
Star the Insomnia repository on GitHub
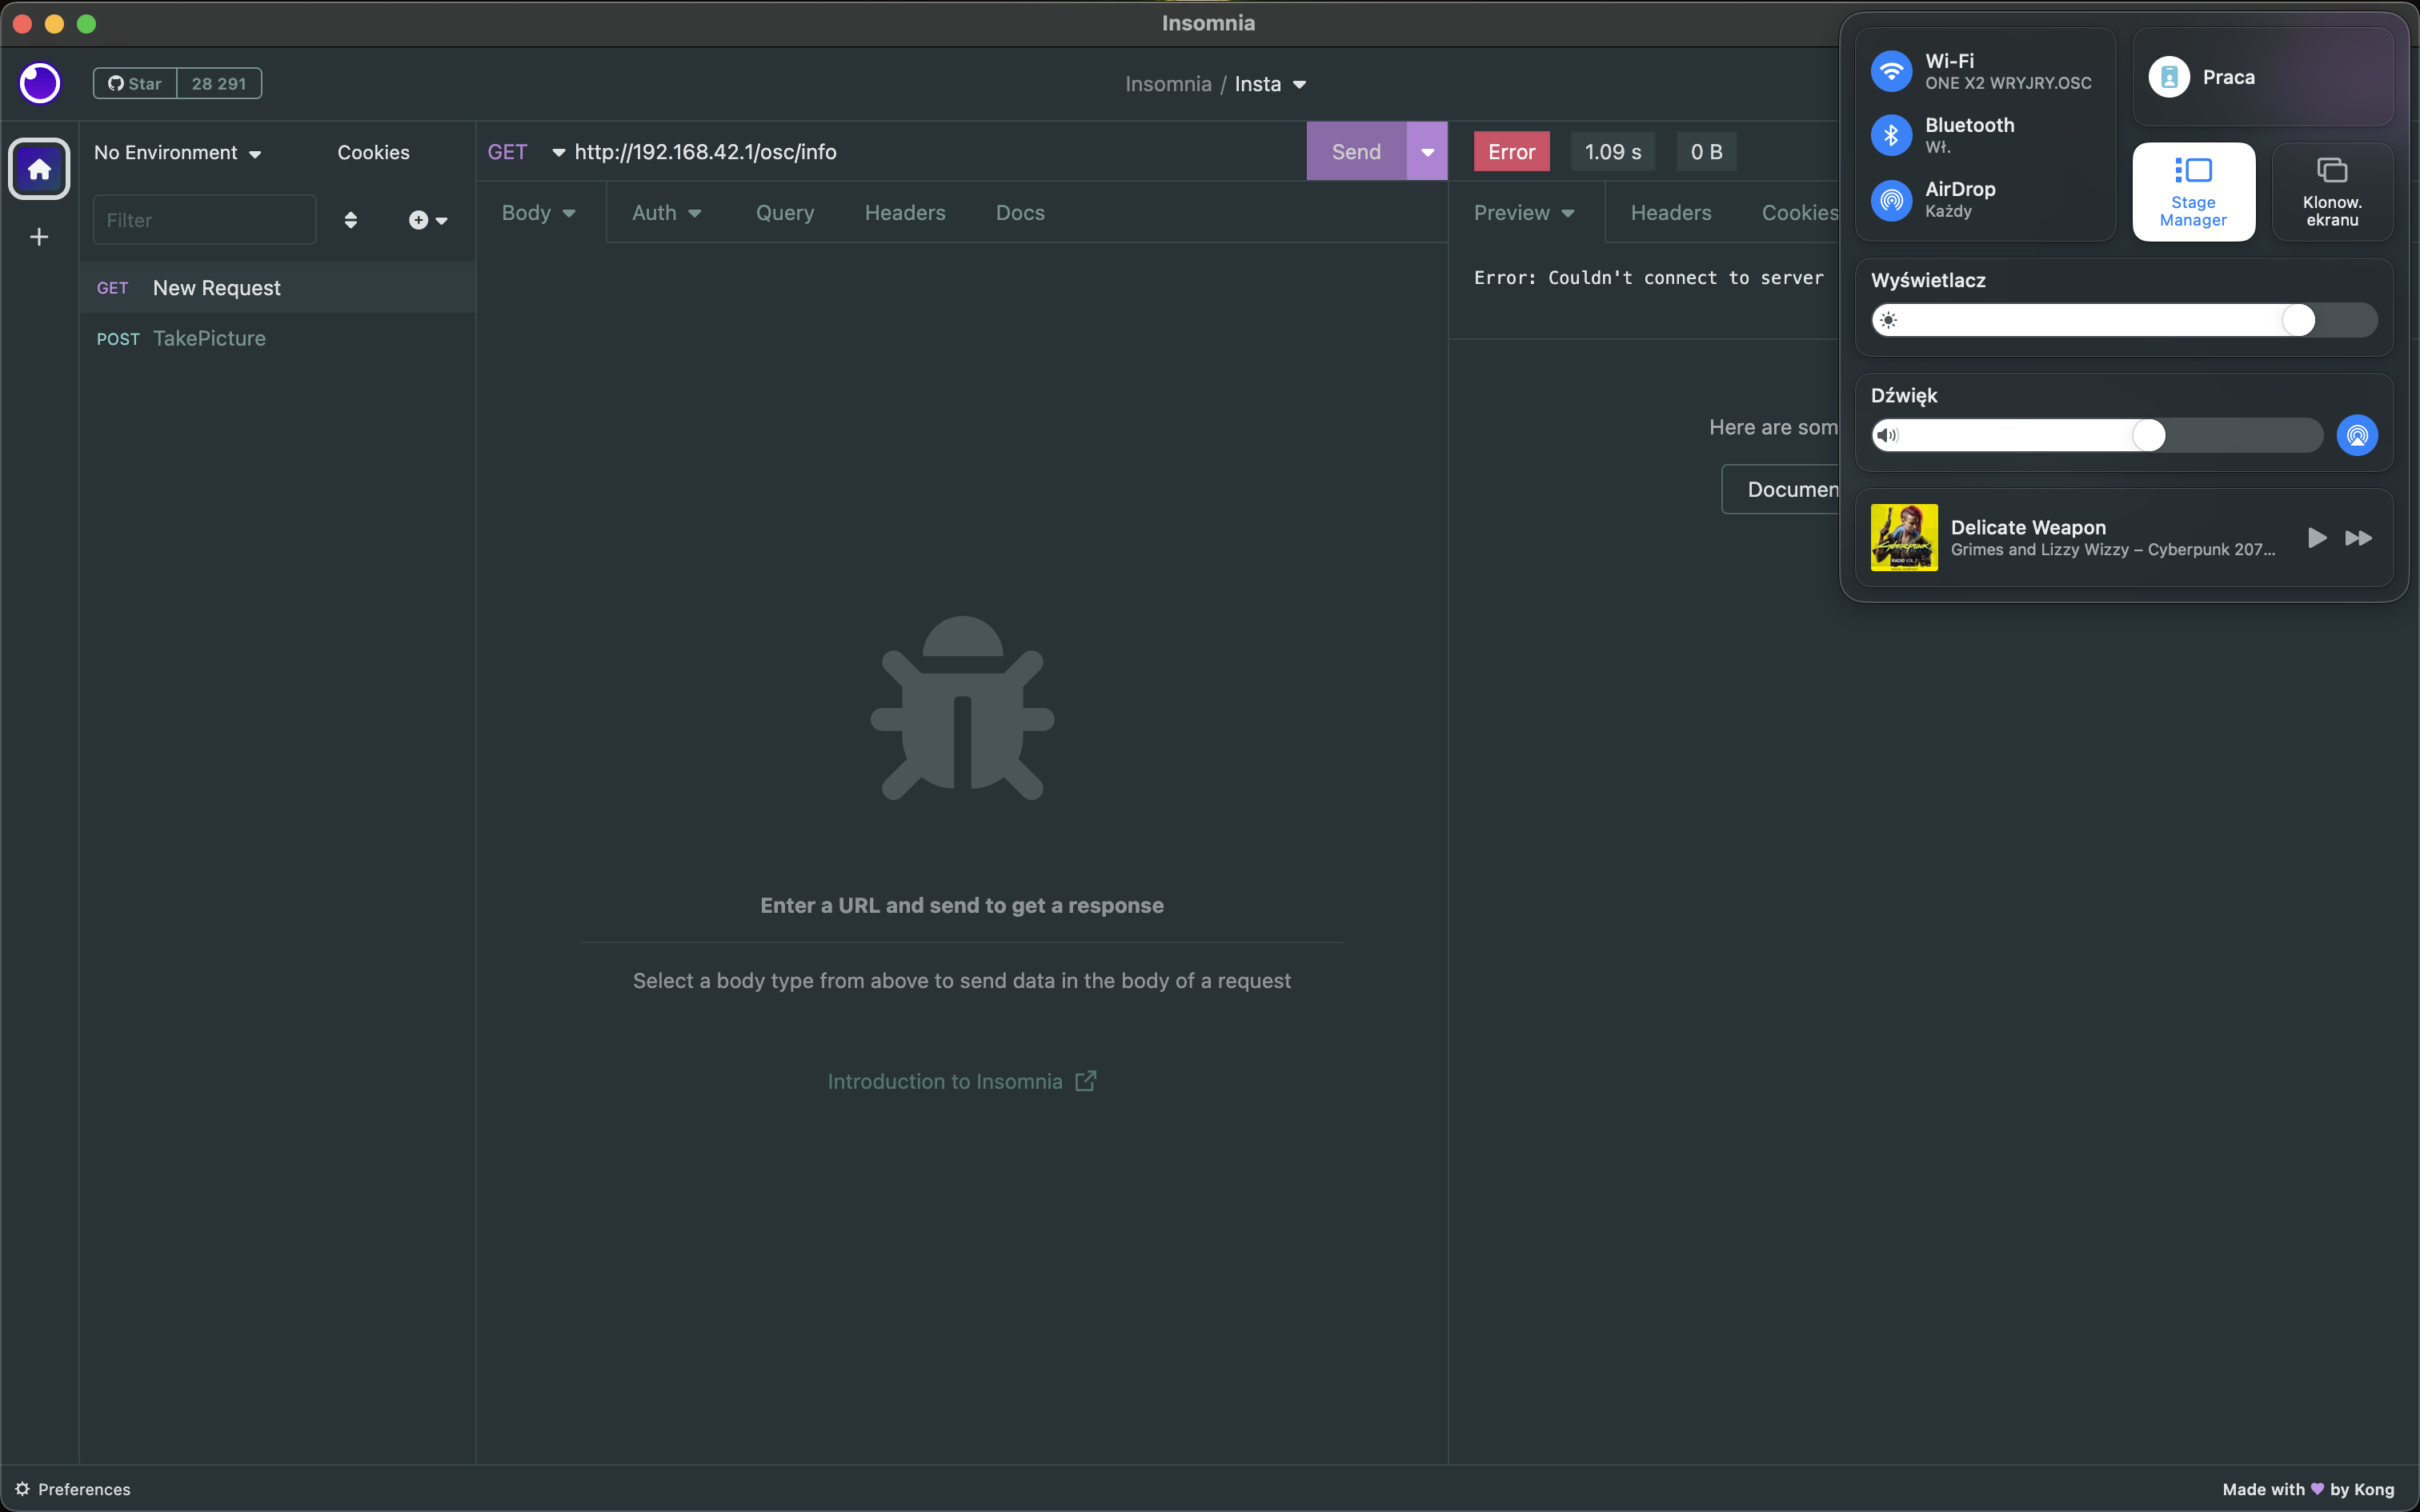click(x=134, y=83)
